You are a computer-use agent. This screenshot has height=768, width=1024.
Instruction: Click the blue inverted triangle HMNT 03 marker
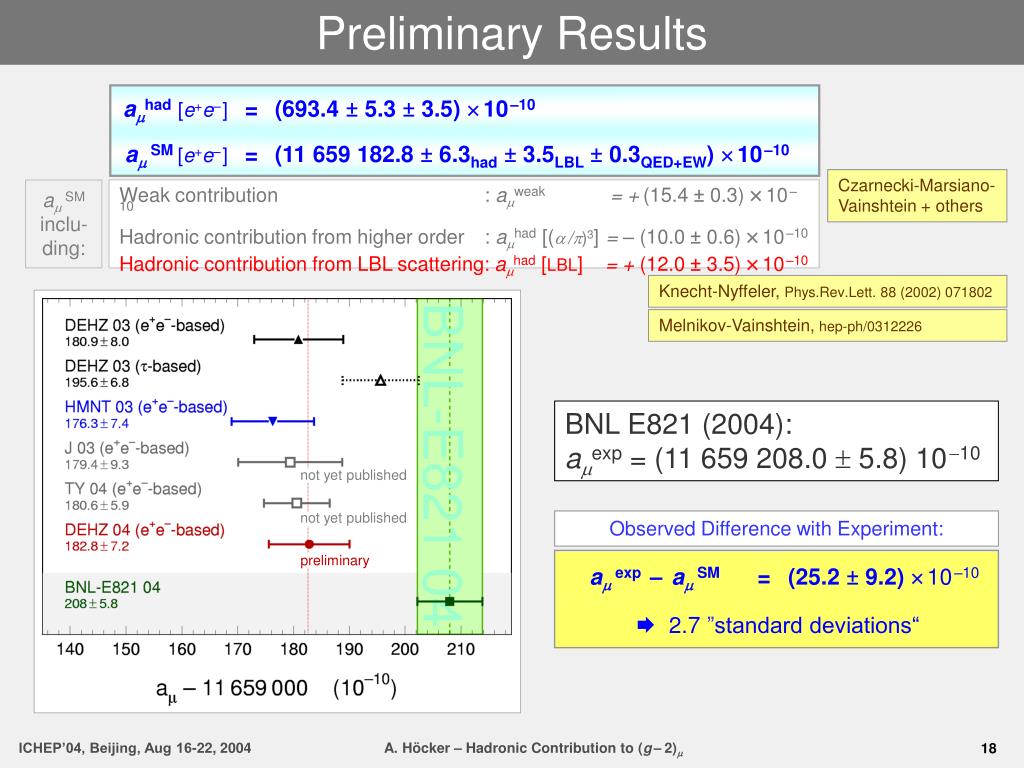pyautogui.click(x=273, y=421)
